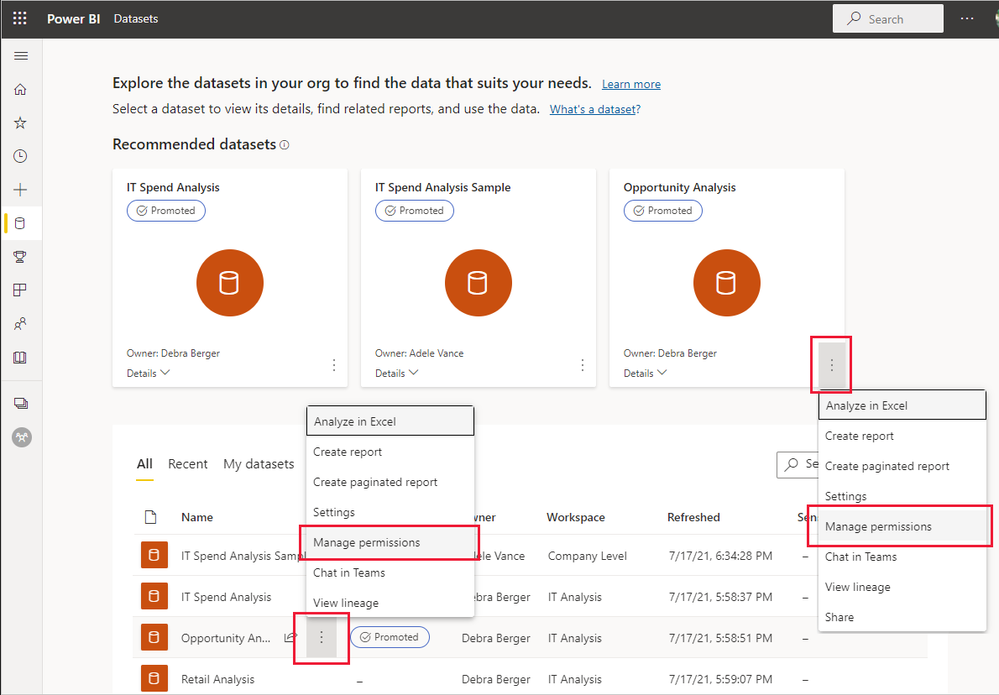Open Favorites star icon in sidebar
This screenshot has width=999, height=695.
(x=20, y=123)
